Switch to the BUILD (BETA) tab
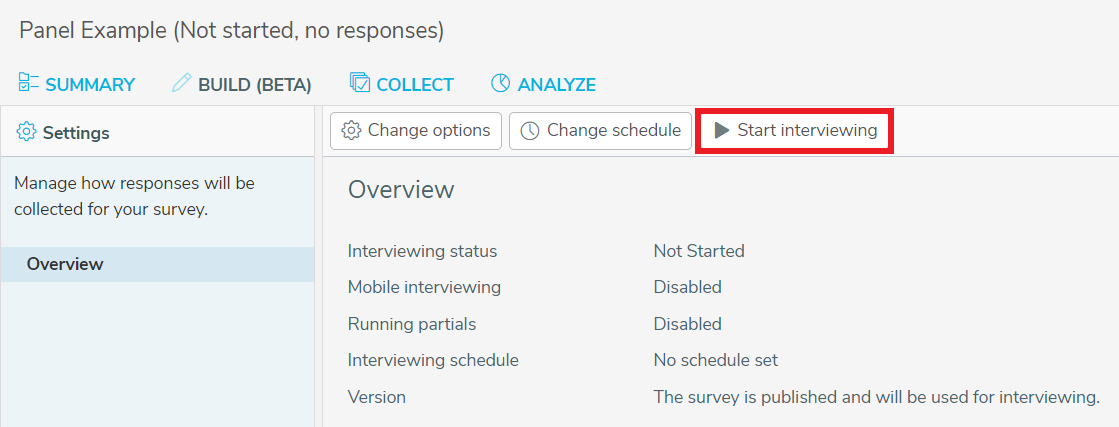1119x427 pixels. tap(242, 84)
